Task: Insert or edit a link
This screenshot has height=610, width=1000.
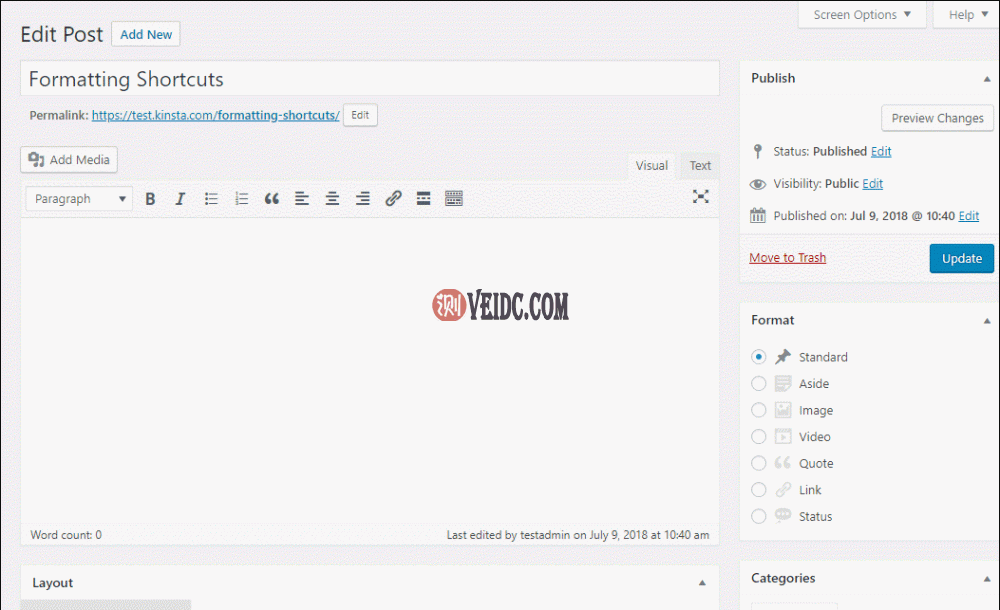Action: (393, 199)
